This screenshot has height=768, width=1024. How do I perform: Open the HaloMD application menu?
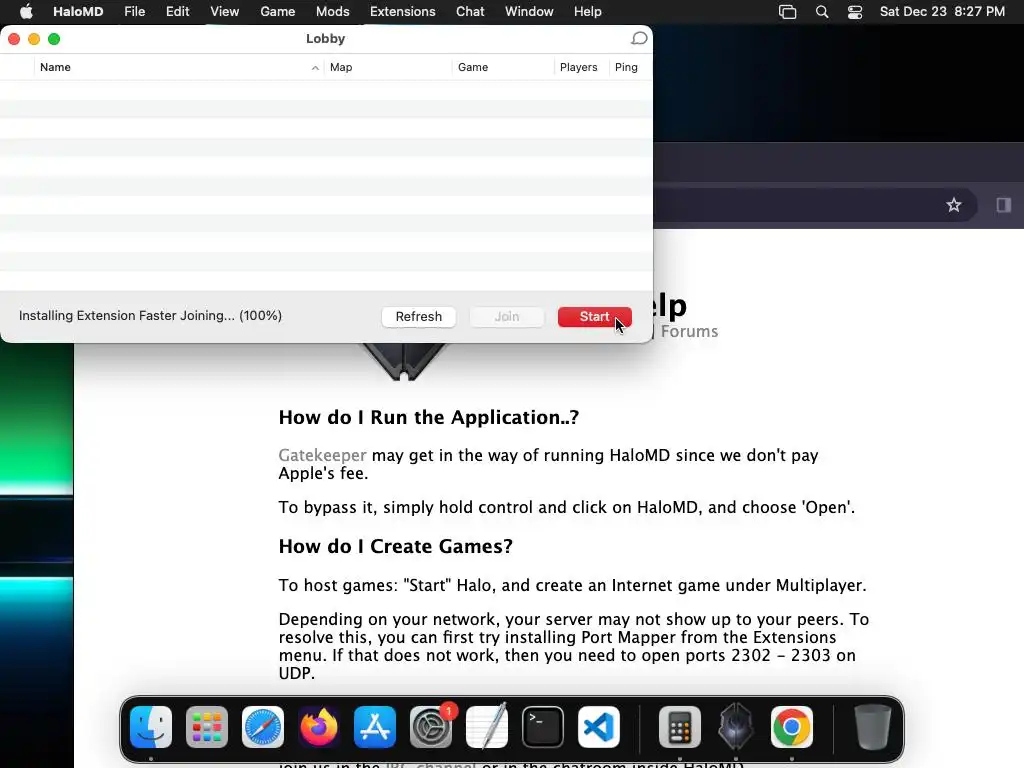[78, 12]
